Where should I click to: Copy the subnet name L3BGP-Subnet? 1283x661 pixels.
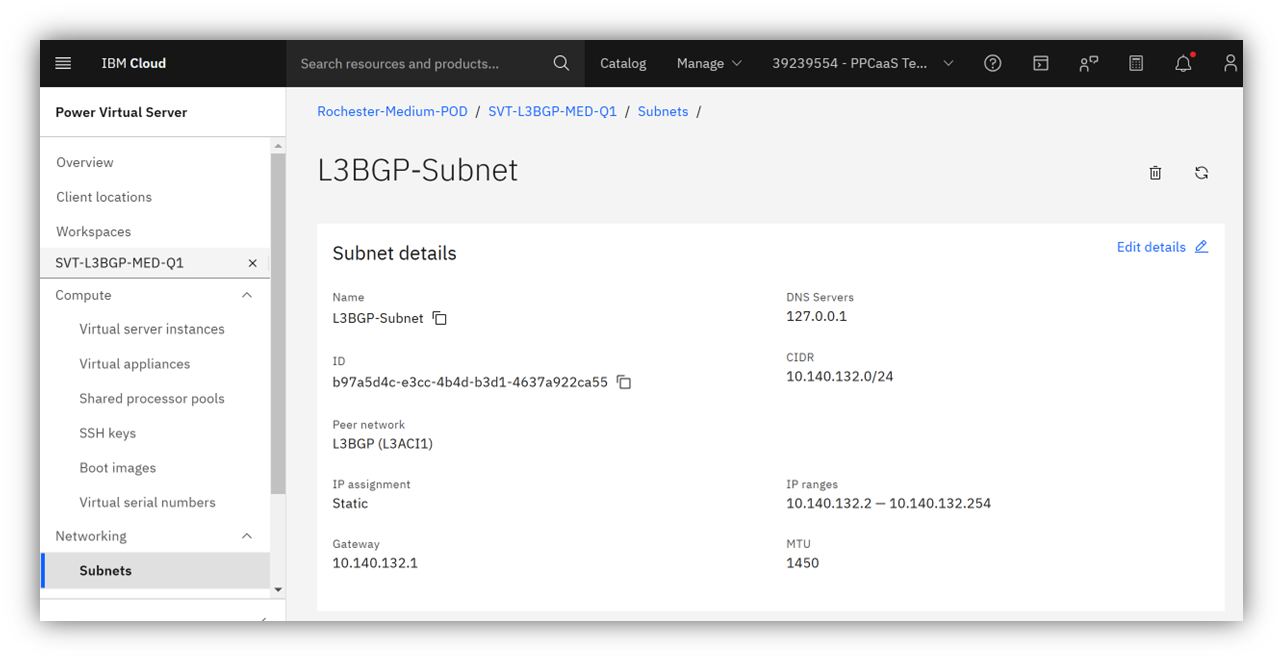(x=439, y=318)
